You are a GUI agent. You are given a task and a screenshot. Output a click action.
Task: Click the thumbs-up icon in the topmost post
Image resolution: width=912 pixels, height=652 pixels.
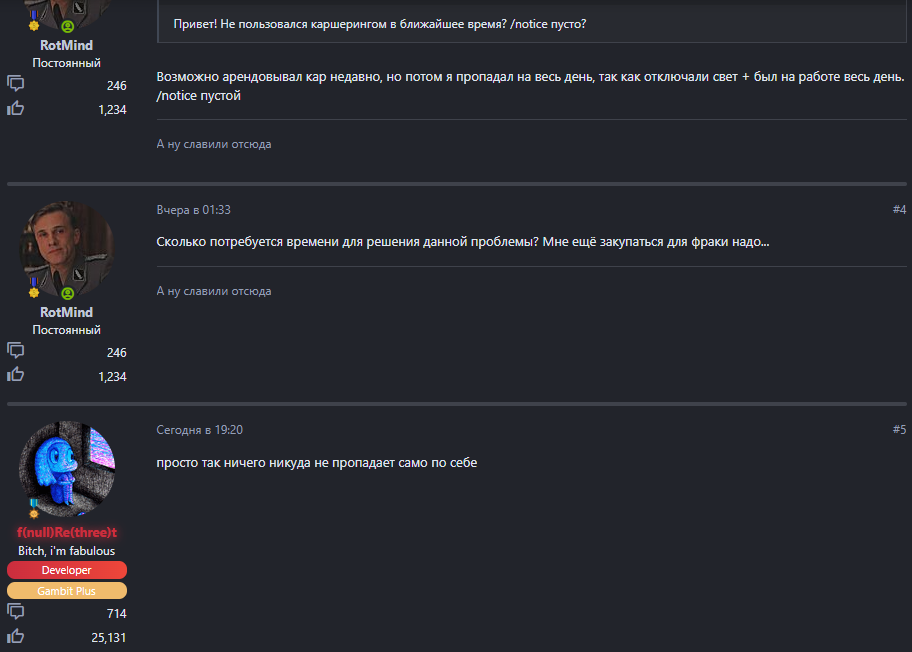click(16, 108)
